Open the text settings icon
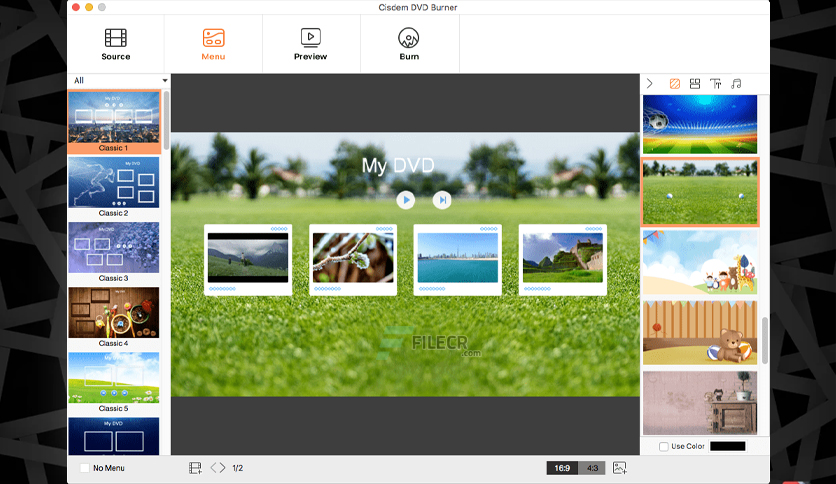836x484 pixels. tap(716, 84)
